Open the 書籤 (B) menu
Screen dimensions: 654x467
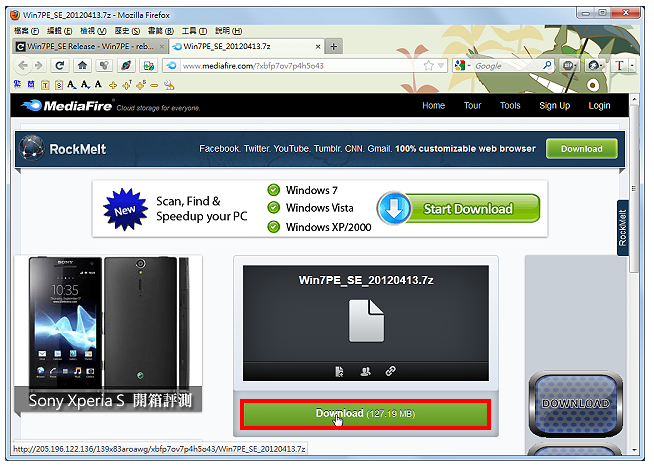[x=161, y=31]
